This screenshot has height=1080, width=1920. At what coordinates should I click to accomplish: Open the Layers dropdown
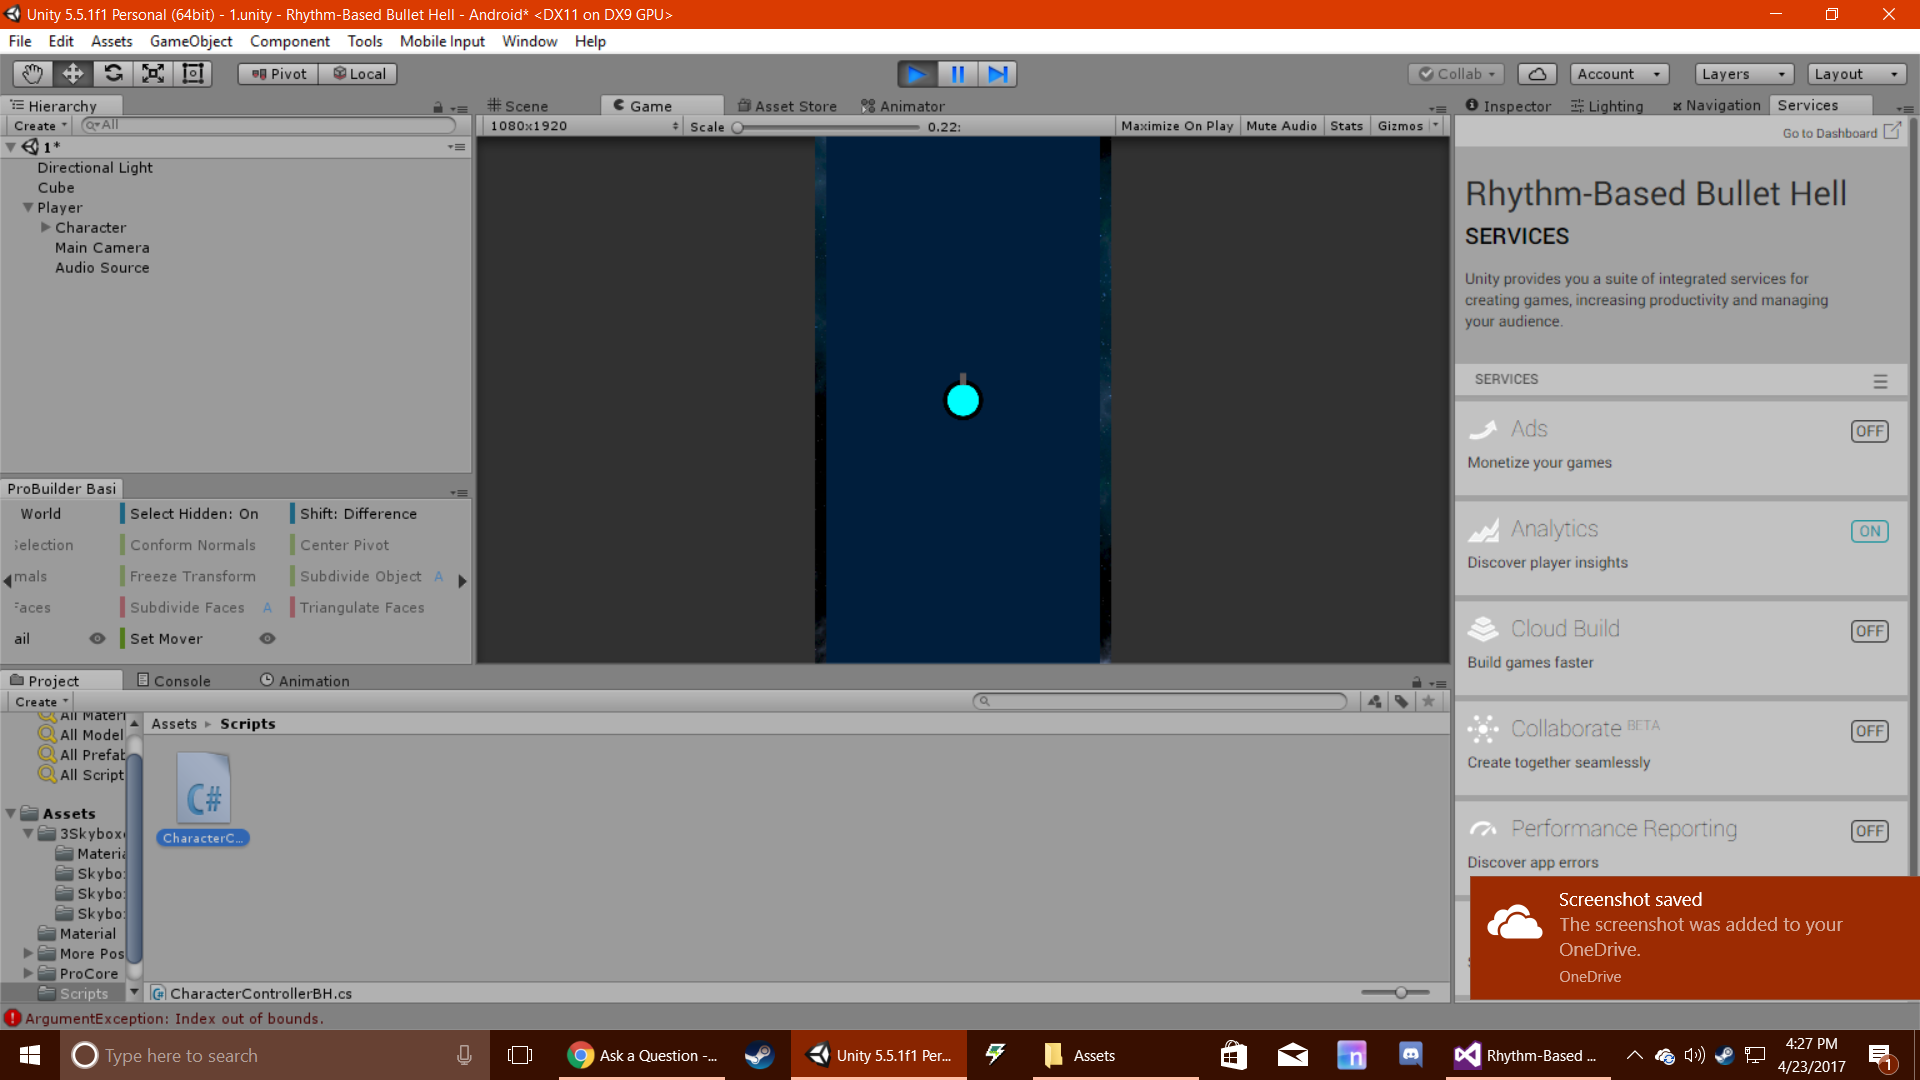coord(1744,74)
